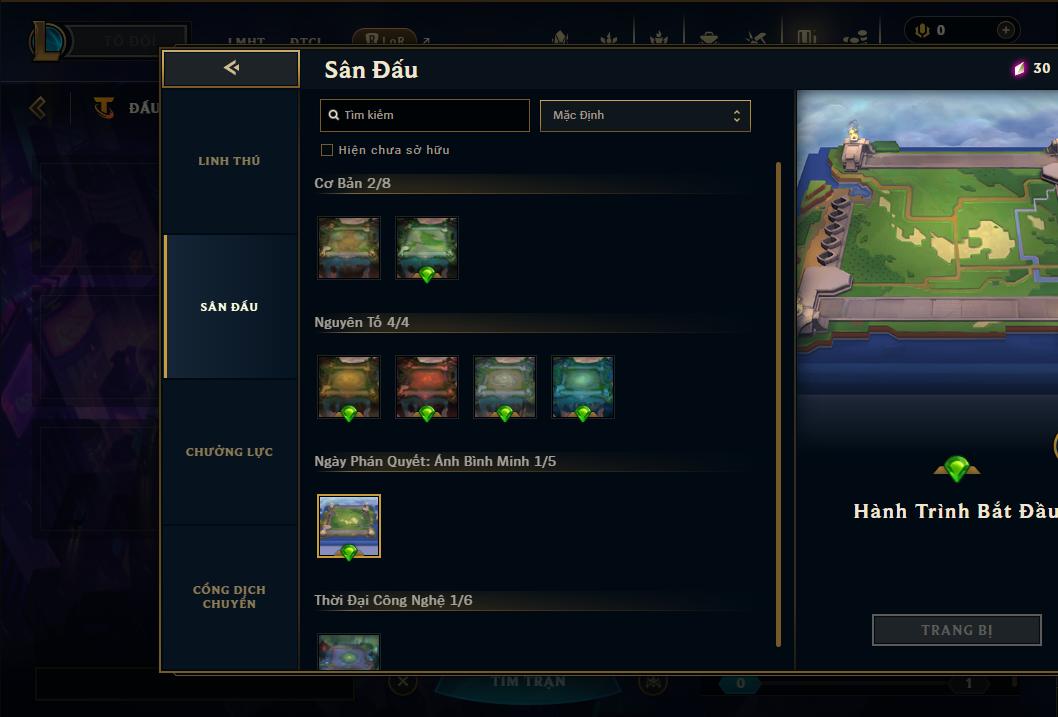Select the Thời Đại Công Nghệ arena thumbnail
Screen dimensions: 1058x717
tap(349, 652)
